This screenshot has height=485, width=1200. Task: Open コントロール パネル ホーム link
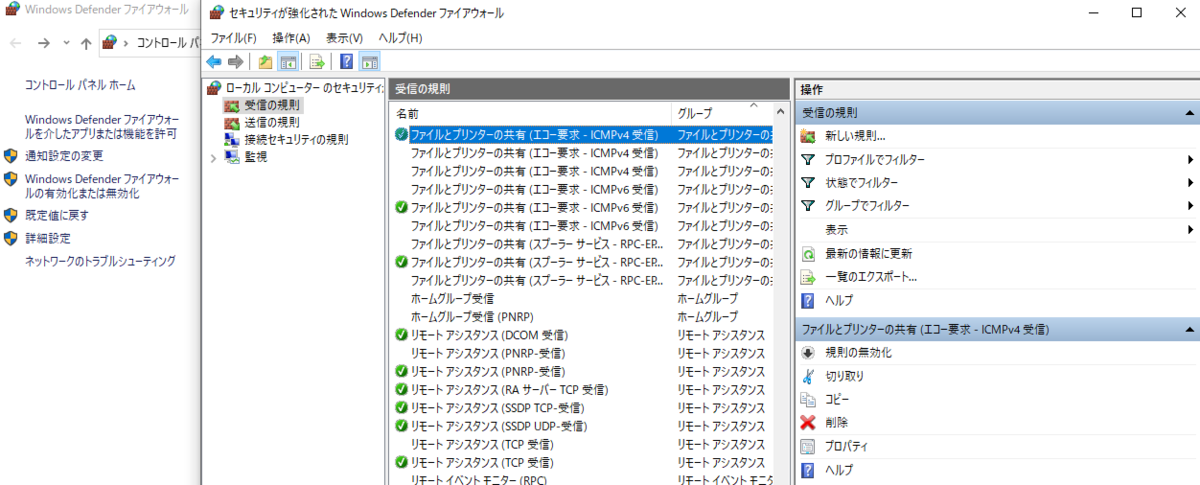click(x=80, y=86)
